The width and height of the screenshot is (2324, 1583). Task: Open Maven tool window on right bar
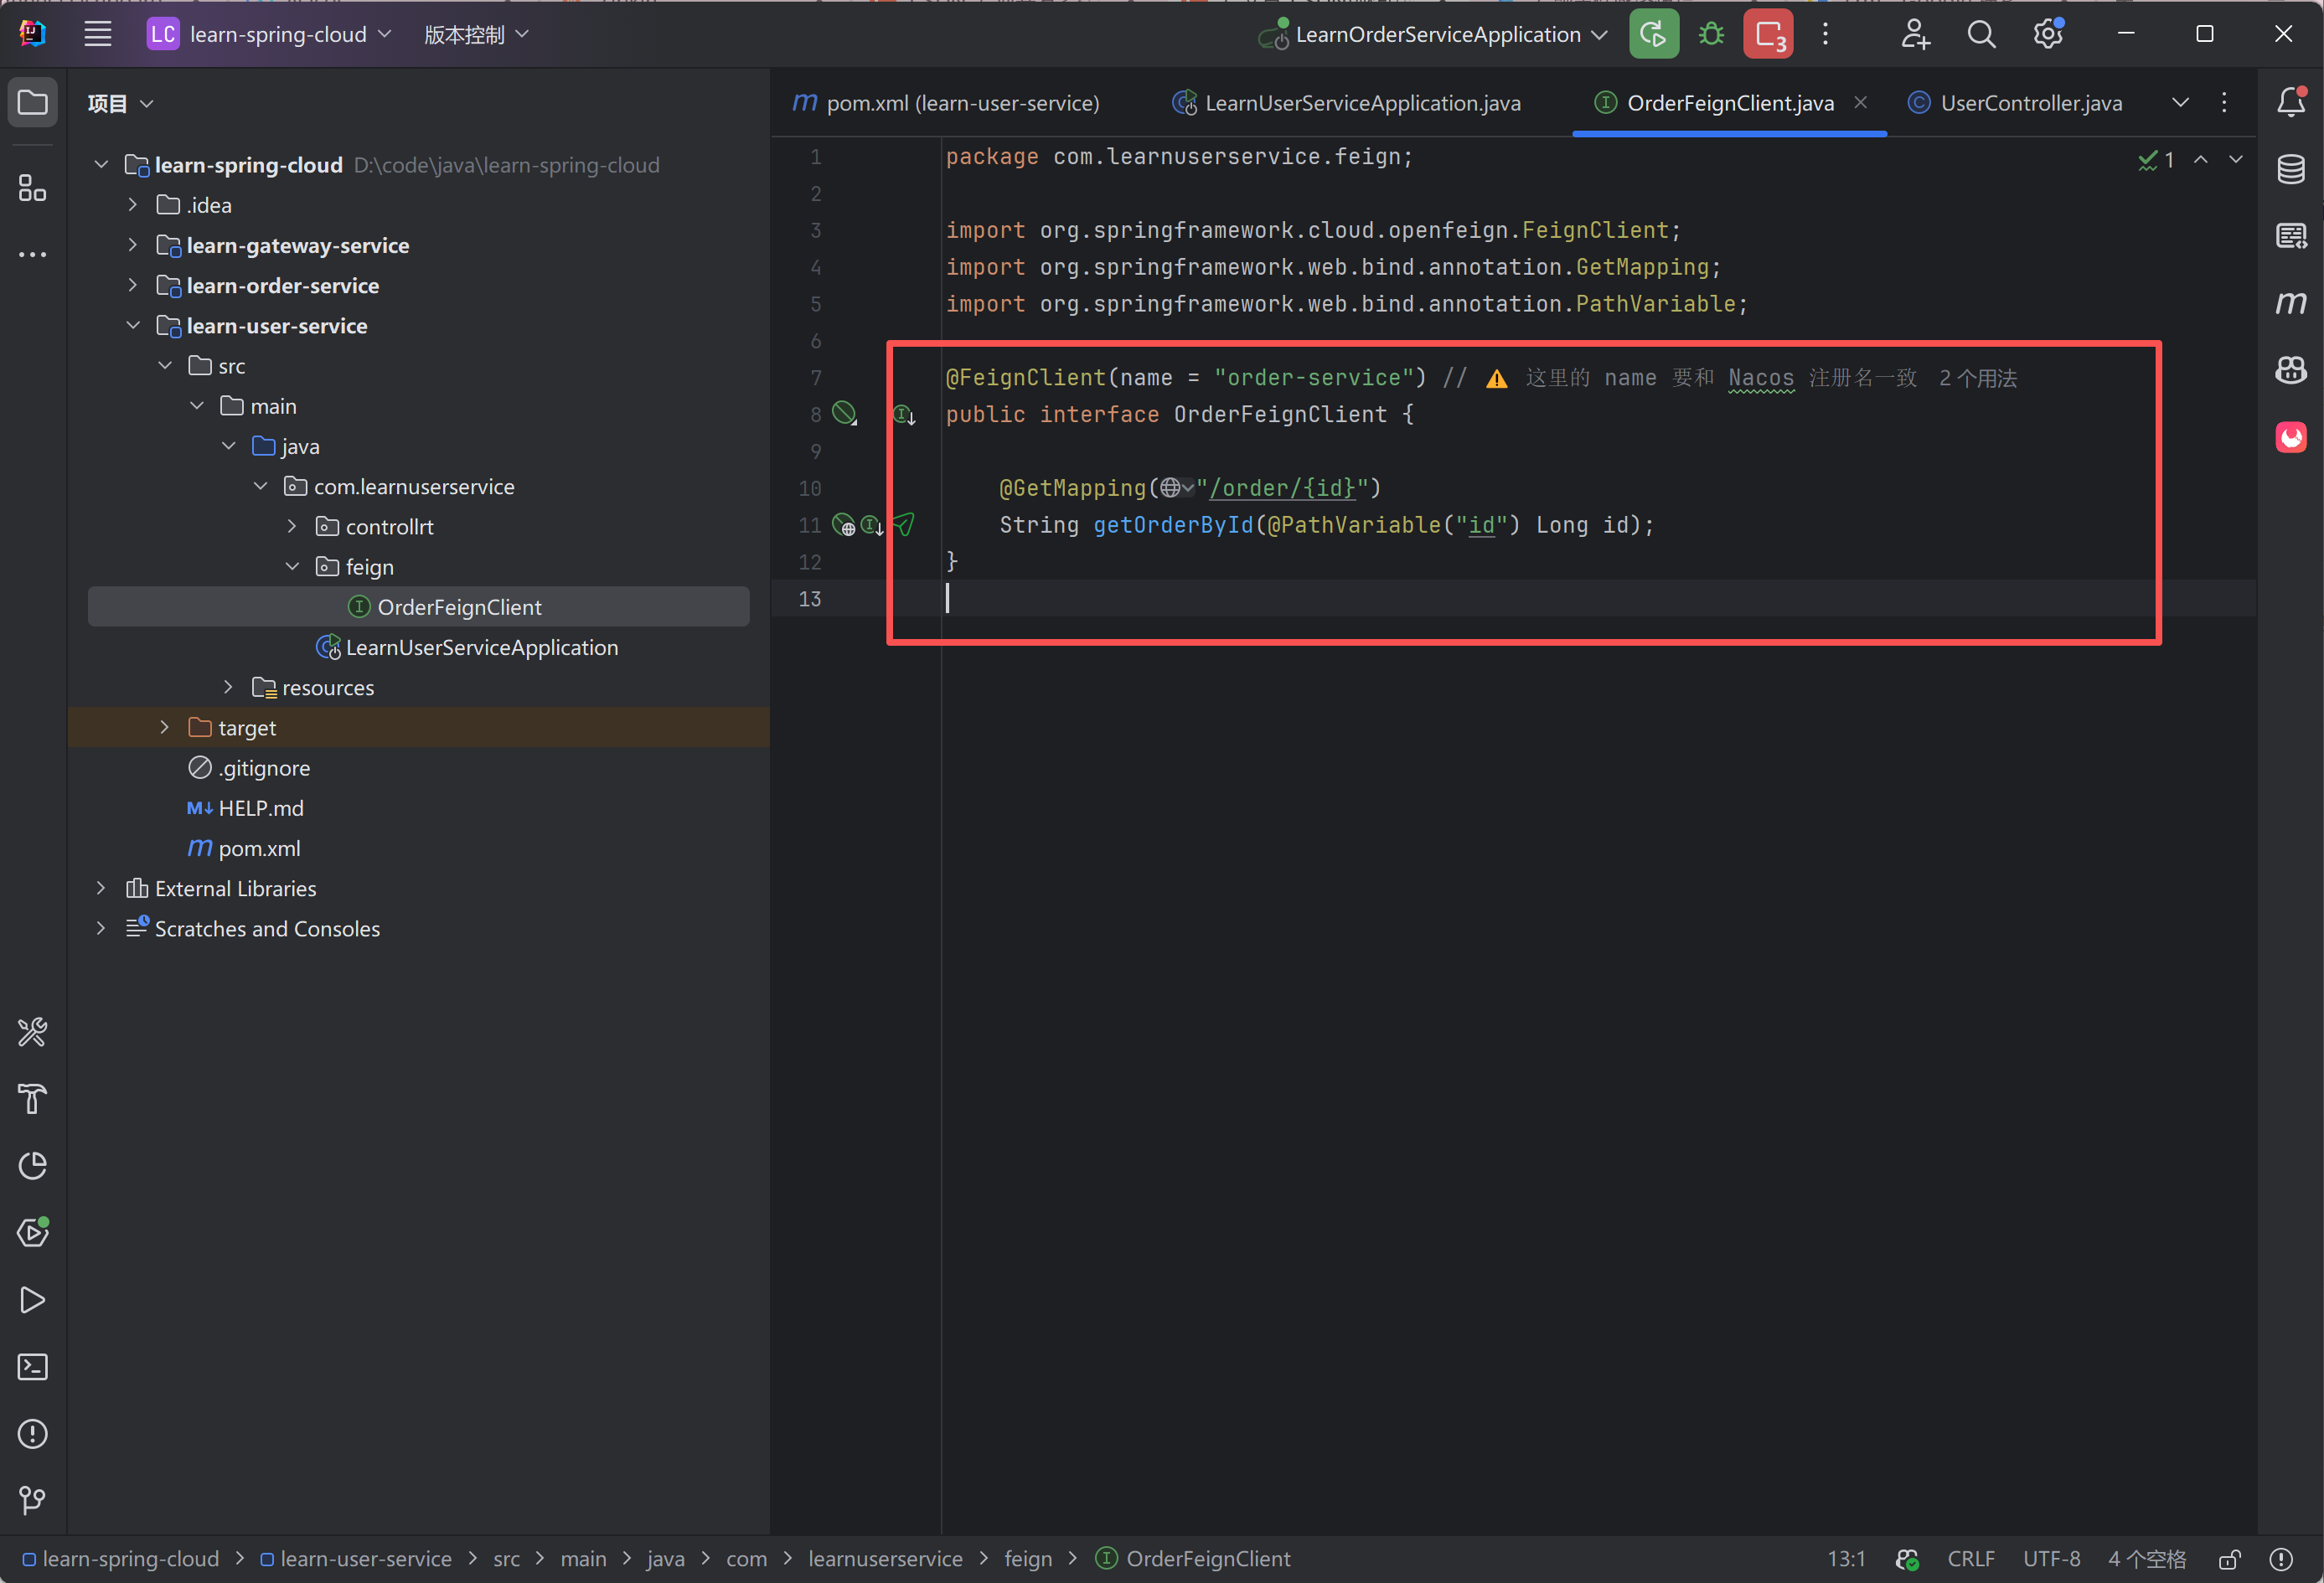coord(2291,302)
